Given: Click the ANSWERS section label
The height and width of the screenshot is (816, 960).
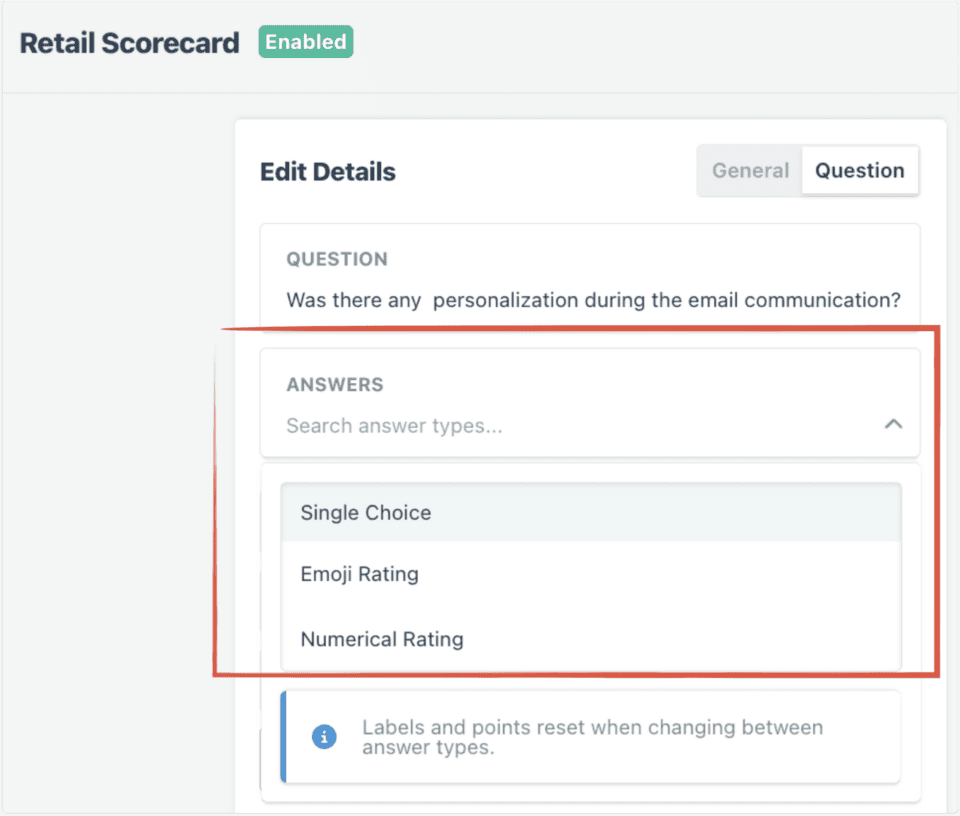Looking at the screenshot, I should pos(335,384).
